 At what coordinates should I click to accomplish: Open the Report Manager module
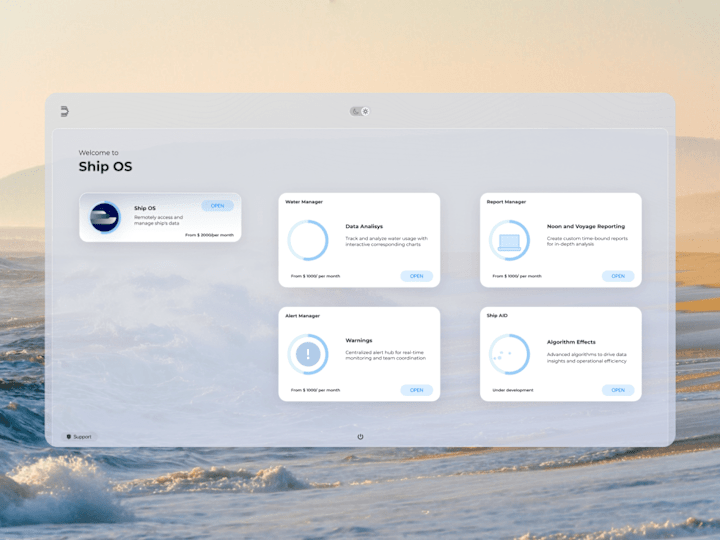pos(618,276)
